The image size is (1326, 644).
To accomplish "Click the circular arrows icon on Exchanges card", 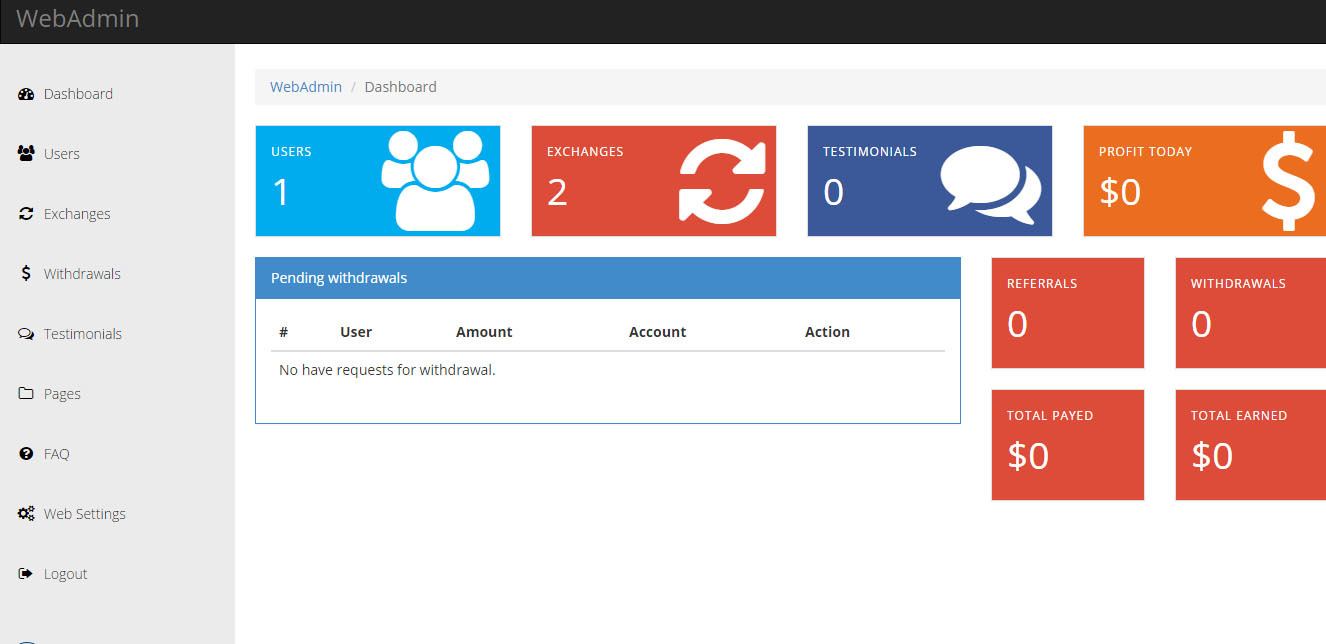I will 722,182.
